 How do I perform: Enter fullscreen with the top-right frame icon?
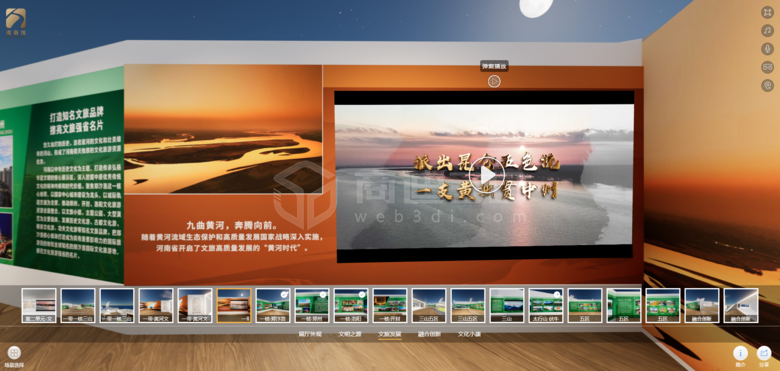tap(767, 12)
